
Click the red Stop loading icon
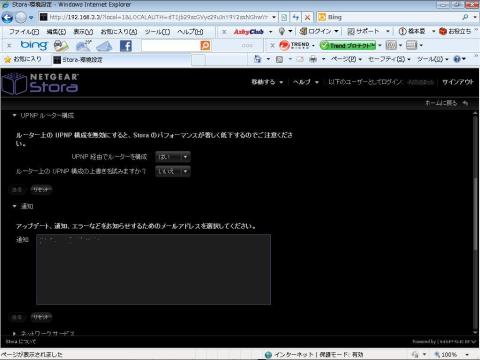pos(307,17)
